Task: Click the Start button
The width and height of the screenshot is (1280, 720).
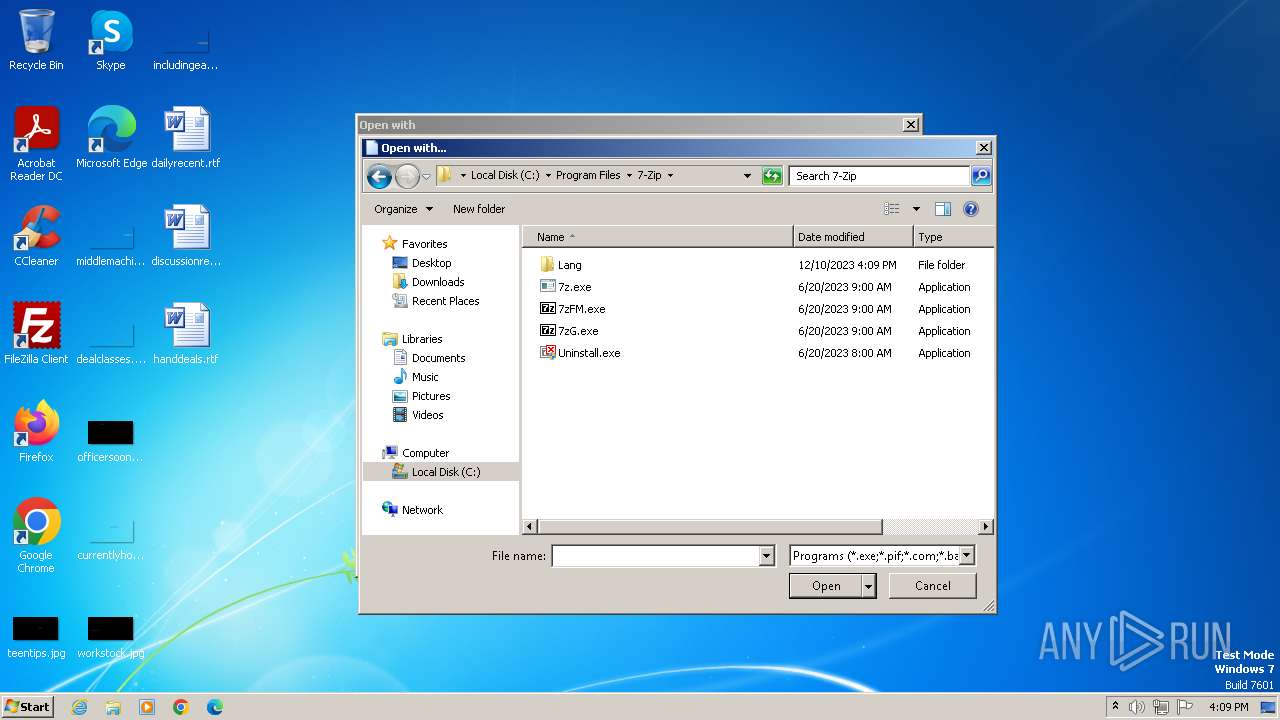Action: pos(27,706)
